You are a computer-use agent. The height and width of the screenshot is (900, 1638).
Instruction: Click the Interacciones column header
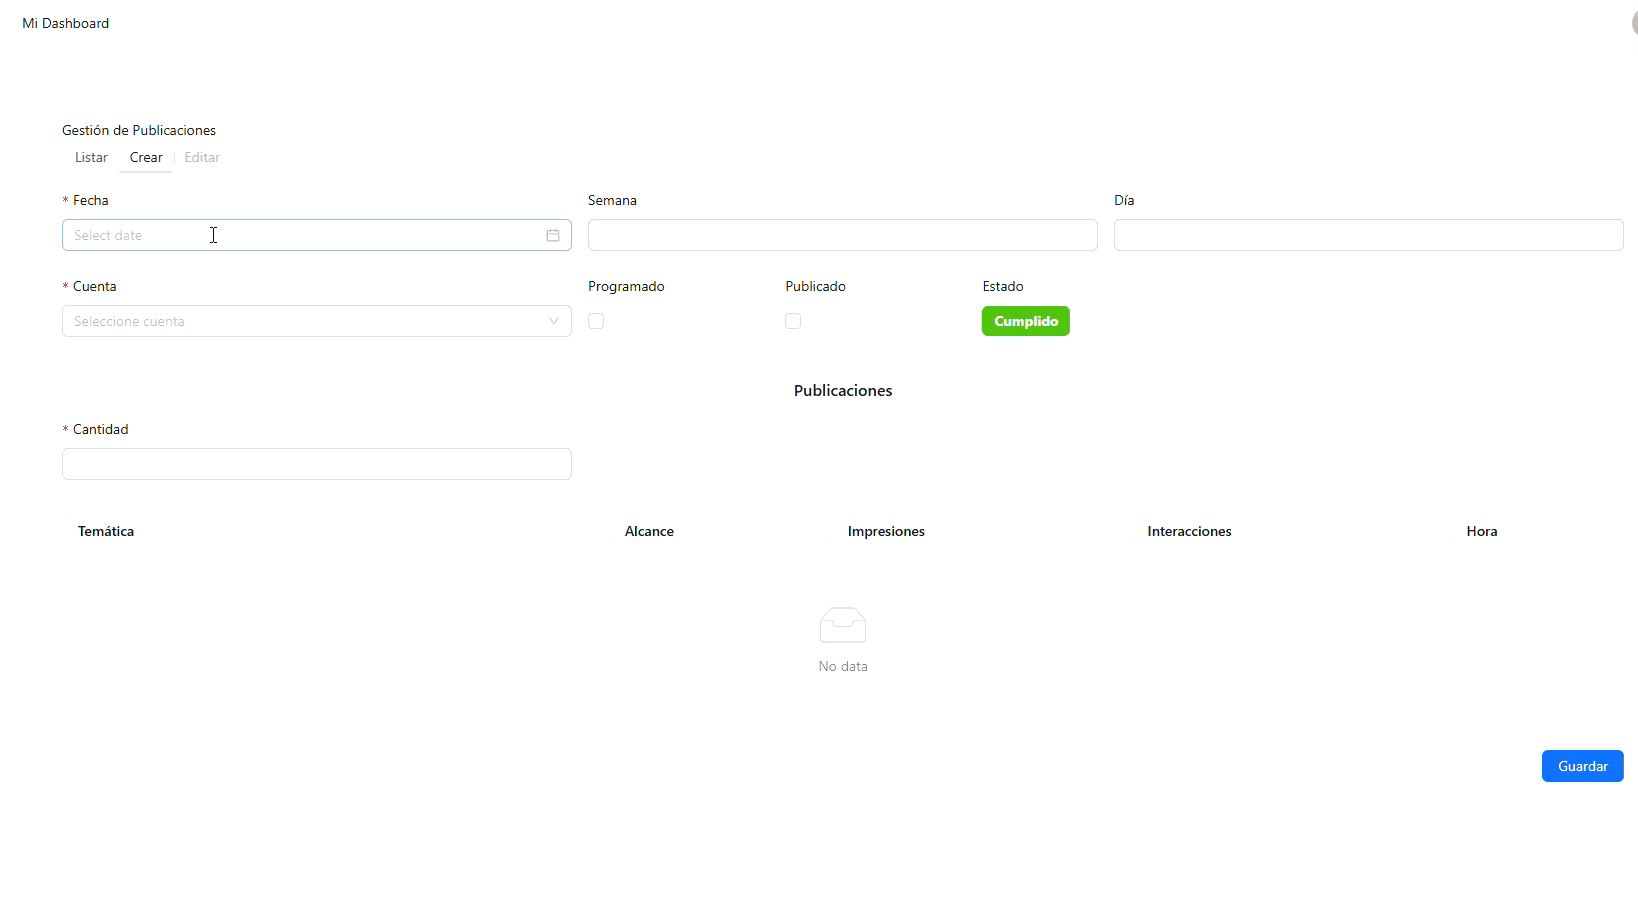pos(1189,531)
